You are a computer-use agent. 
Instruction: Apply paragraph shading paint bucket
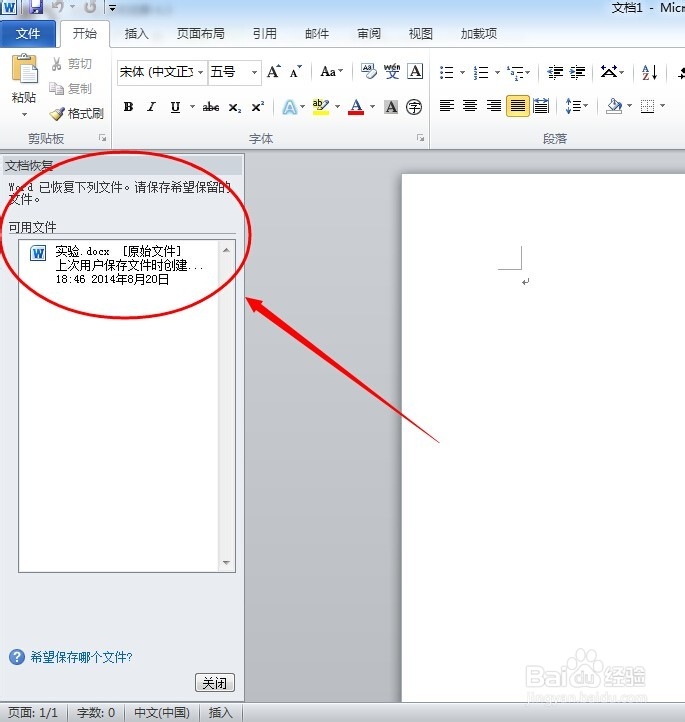(615, 106)
